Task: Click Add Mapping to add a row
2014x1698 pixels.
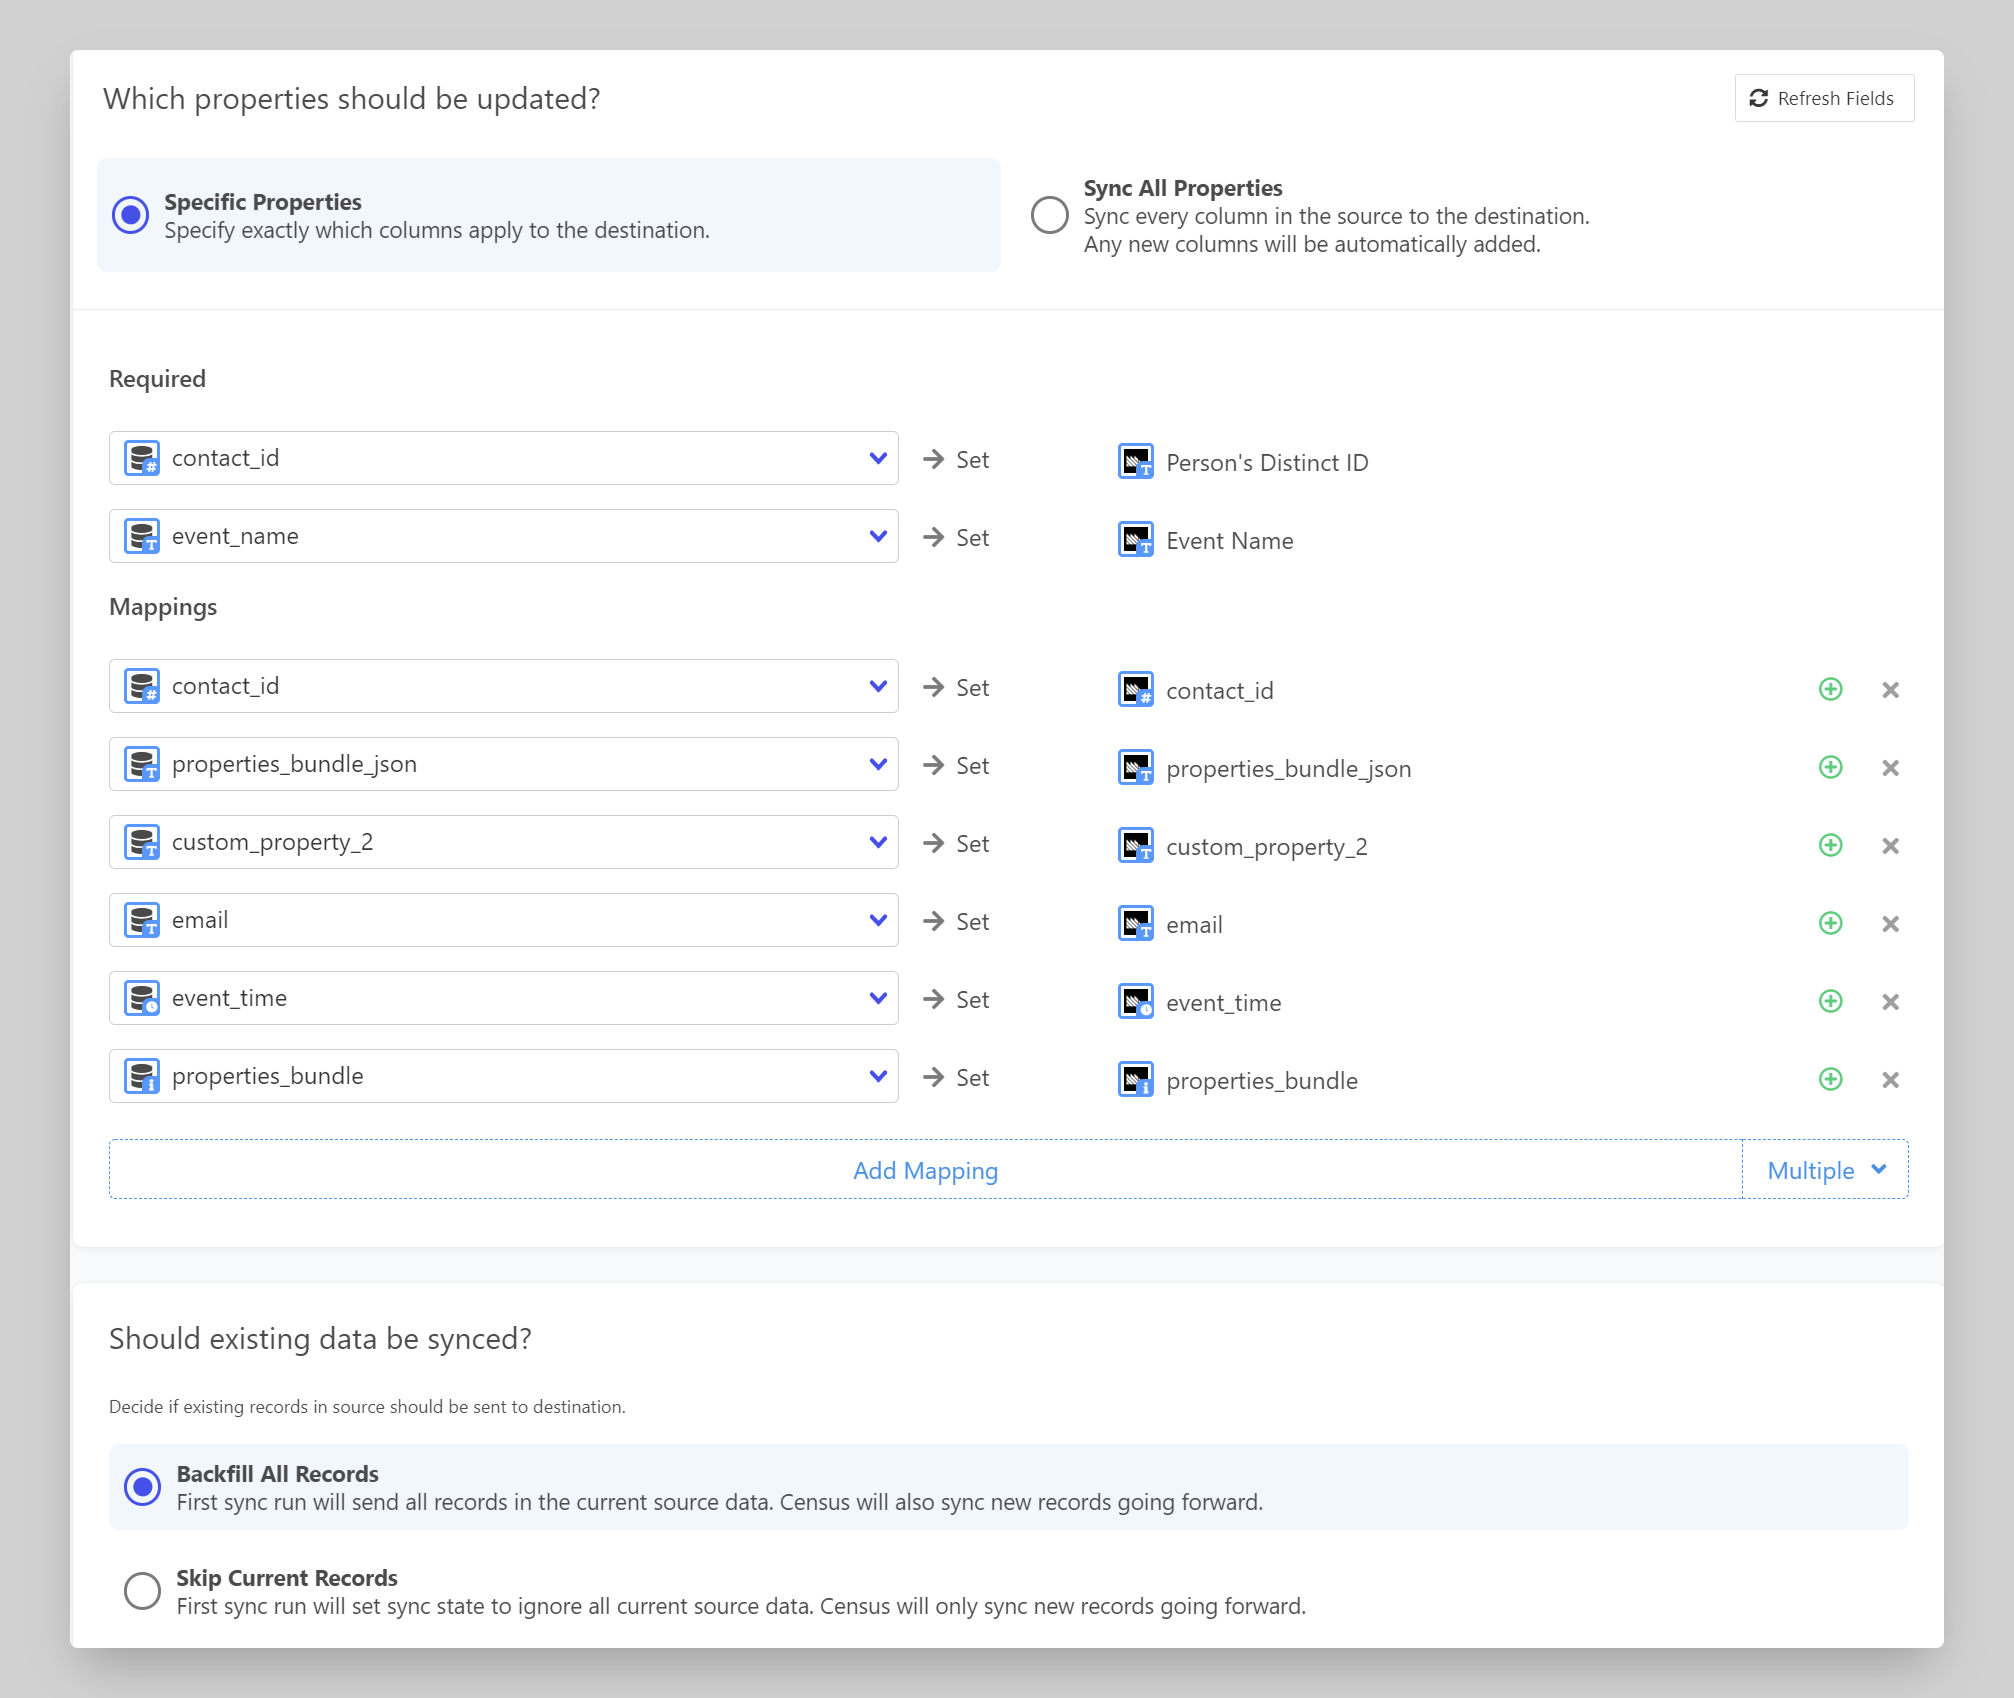Action: 925,1170
